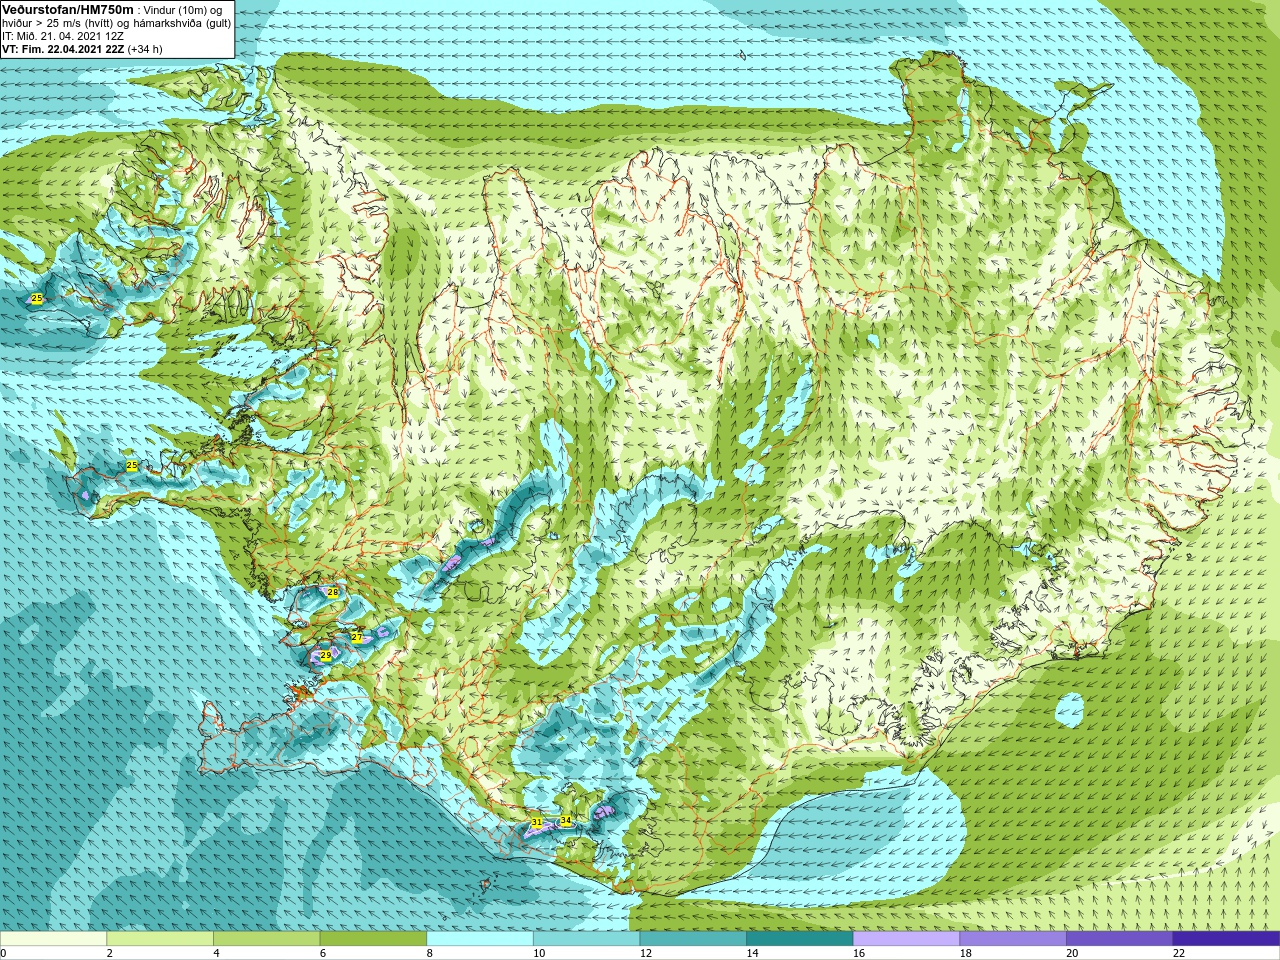Viewport: 1280px width, 960px height.
Task: Click the pale yellow 0–2 m/s legend swatch
Action: coord(53,939)
